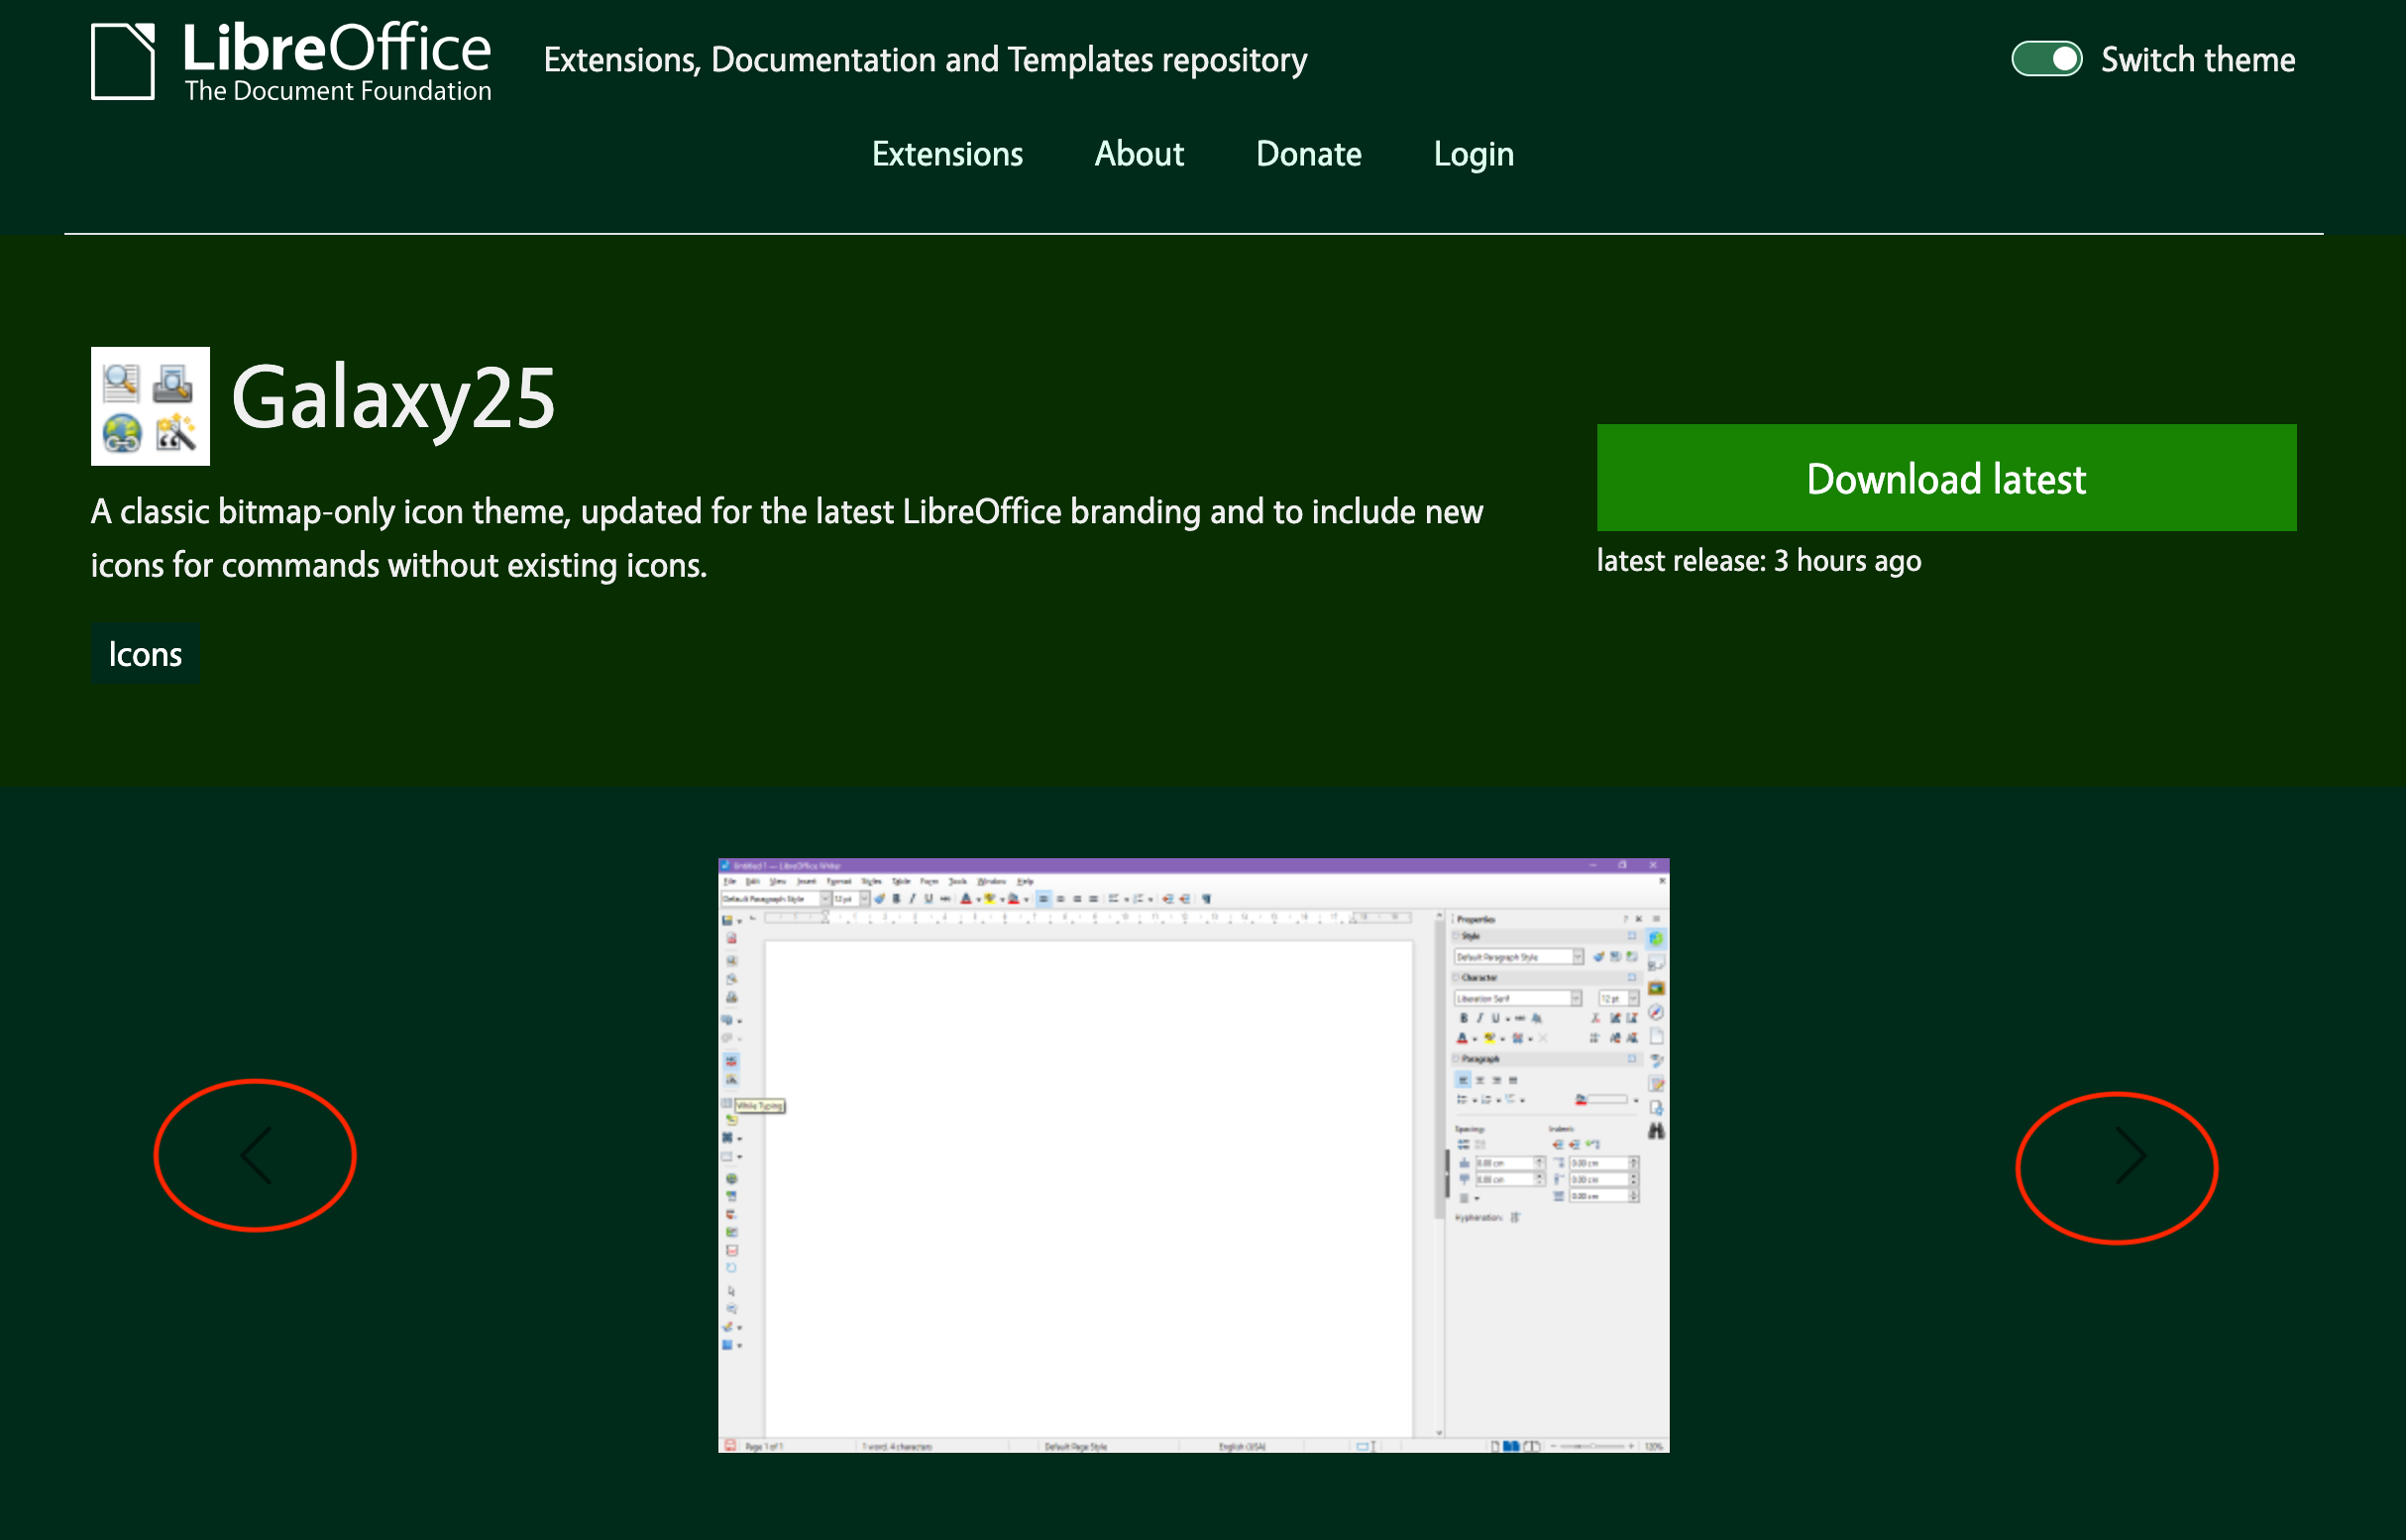Open the Login link

[1473, 154]
